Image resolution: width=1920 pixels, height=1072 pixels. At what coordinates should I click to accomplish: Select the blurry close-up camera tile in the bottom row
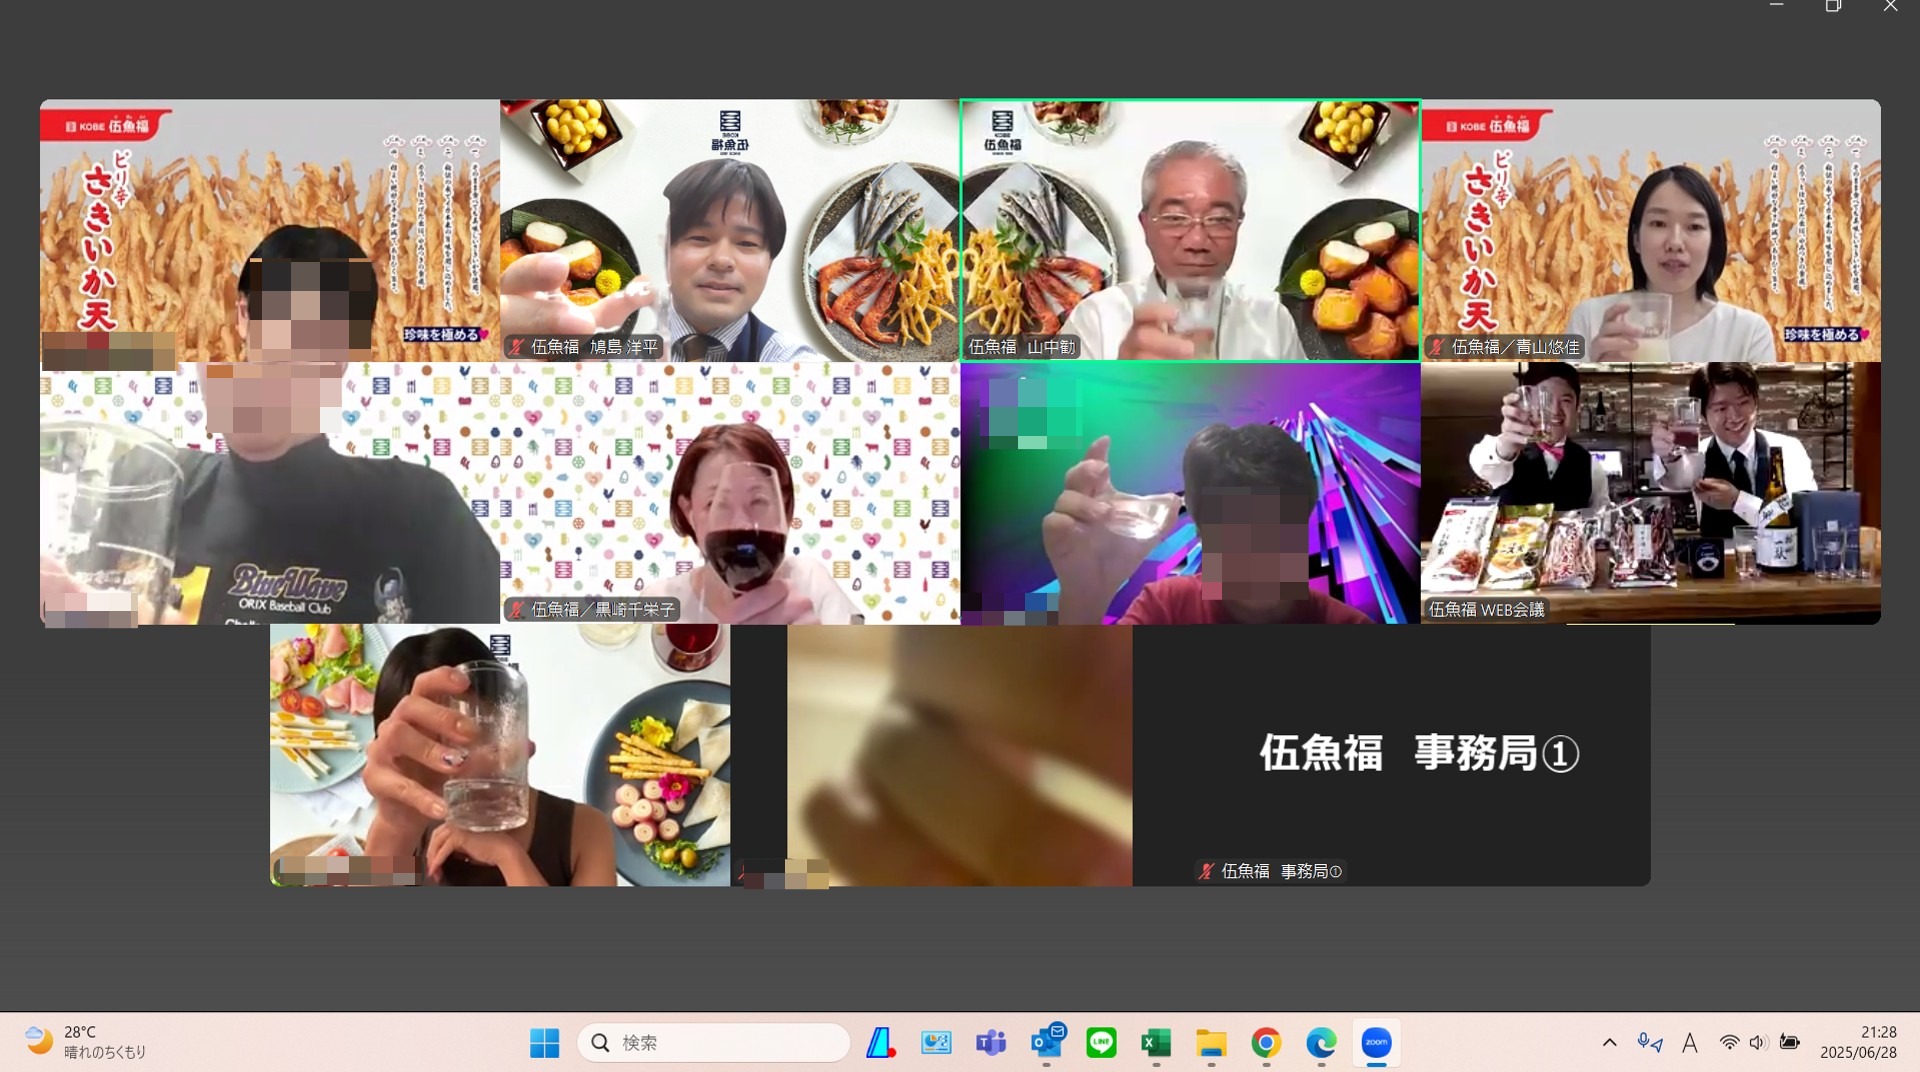point(960,755)
